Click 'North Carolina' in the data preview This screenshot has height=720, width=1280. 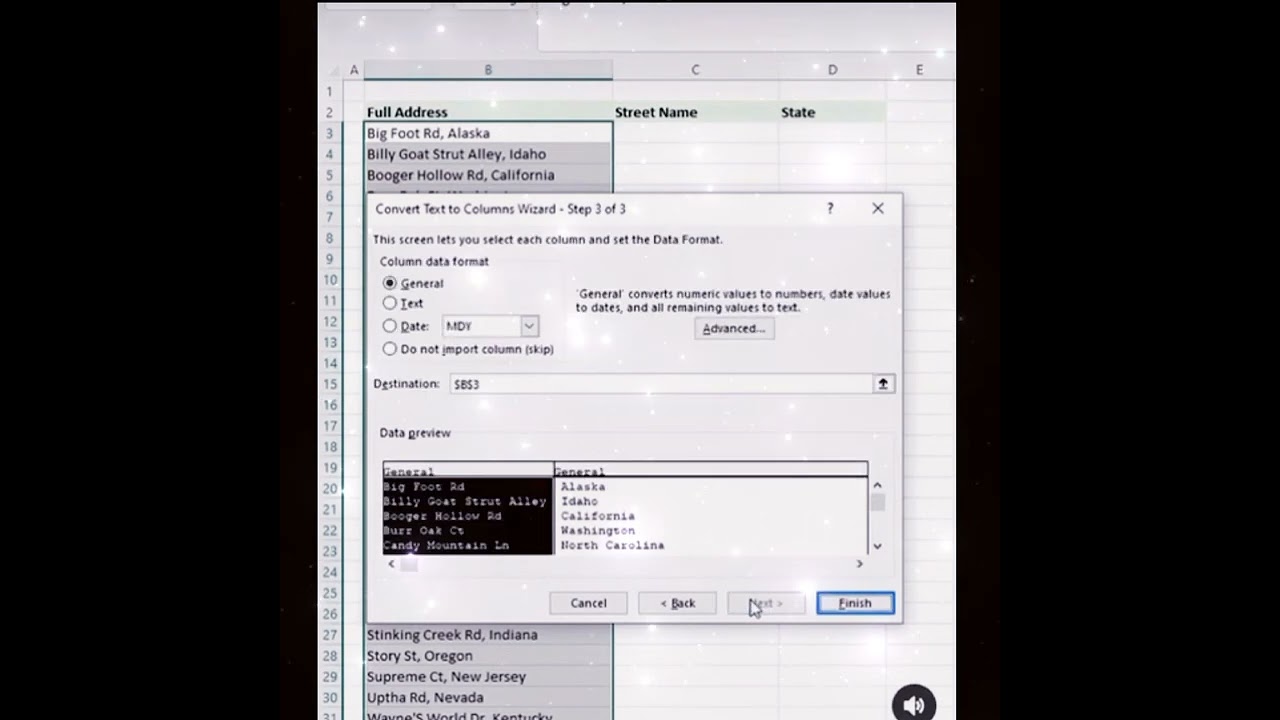coord(612,546)
